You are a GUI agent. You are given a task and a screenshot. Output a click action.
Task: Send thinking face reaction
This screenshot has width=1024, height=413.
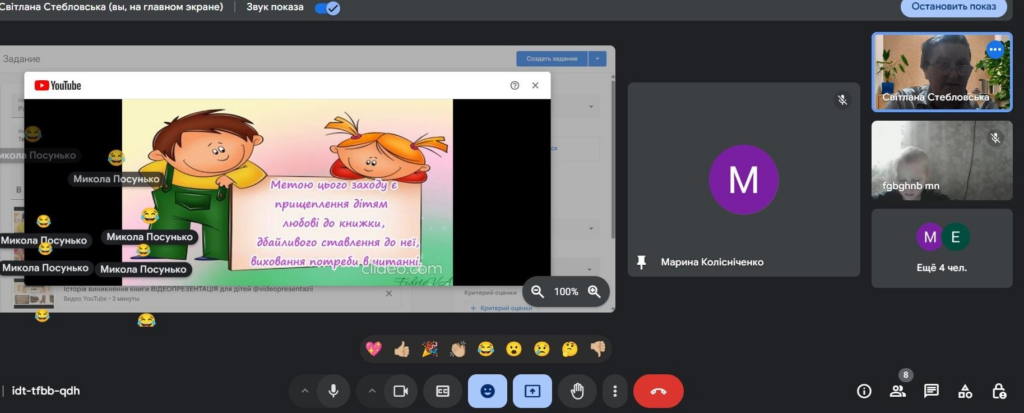click(570, 349)
